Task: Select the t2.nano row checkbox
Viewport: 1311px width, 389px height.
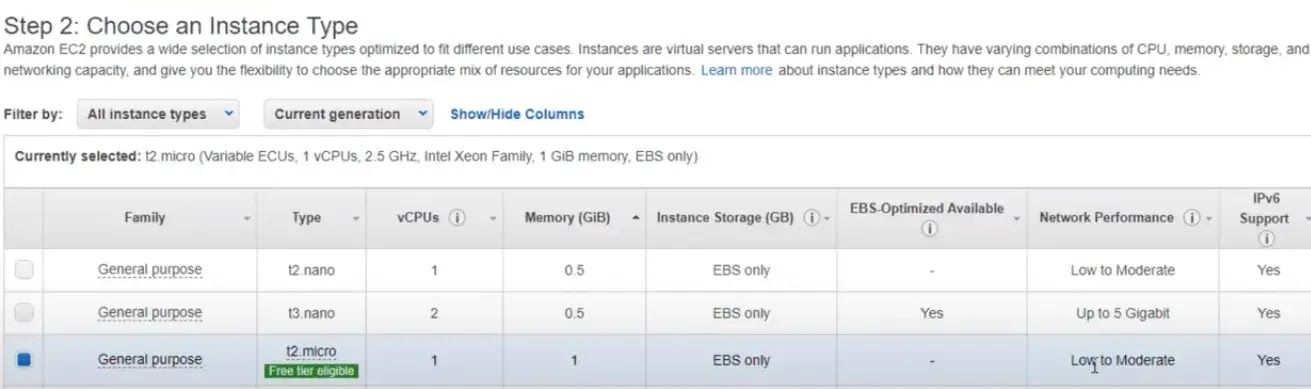Action: click(x=24, y=270)
